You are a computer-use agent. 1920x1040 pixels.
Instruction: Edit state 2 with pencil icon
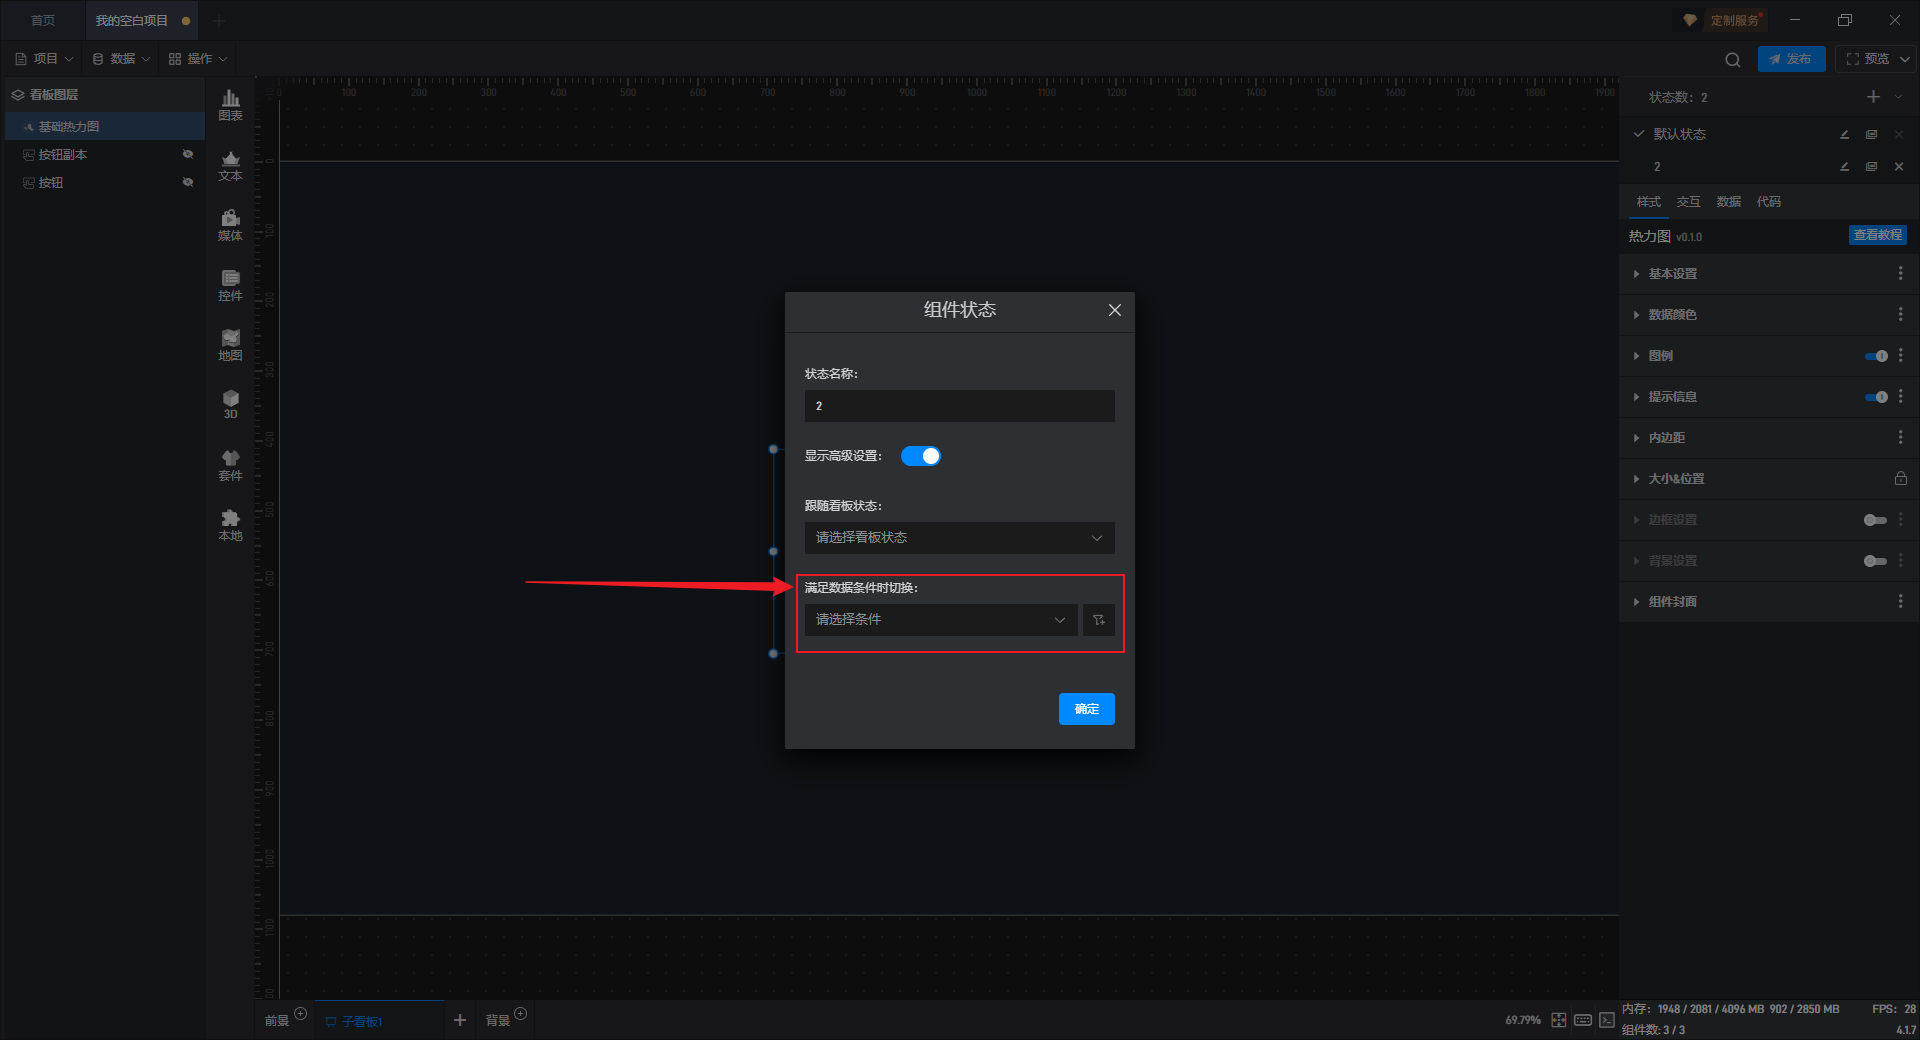coord(1844,166)
